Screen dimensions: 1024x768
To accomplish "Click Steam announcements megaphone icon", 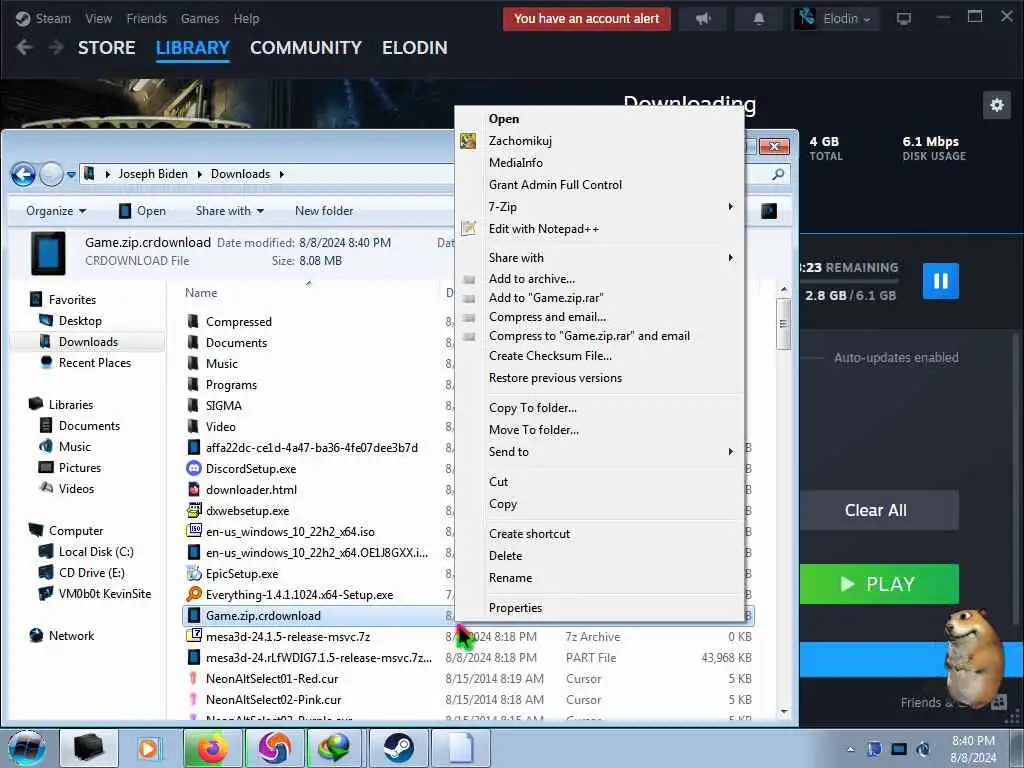I will coord(703,19).
